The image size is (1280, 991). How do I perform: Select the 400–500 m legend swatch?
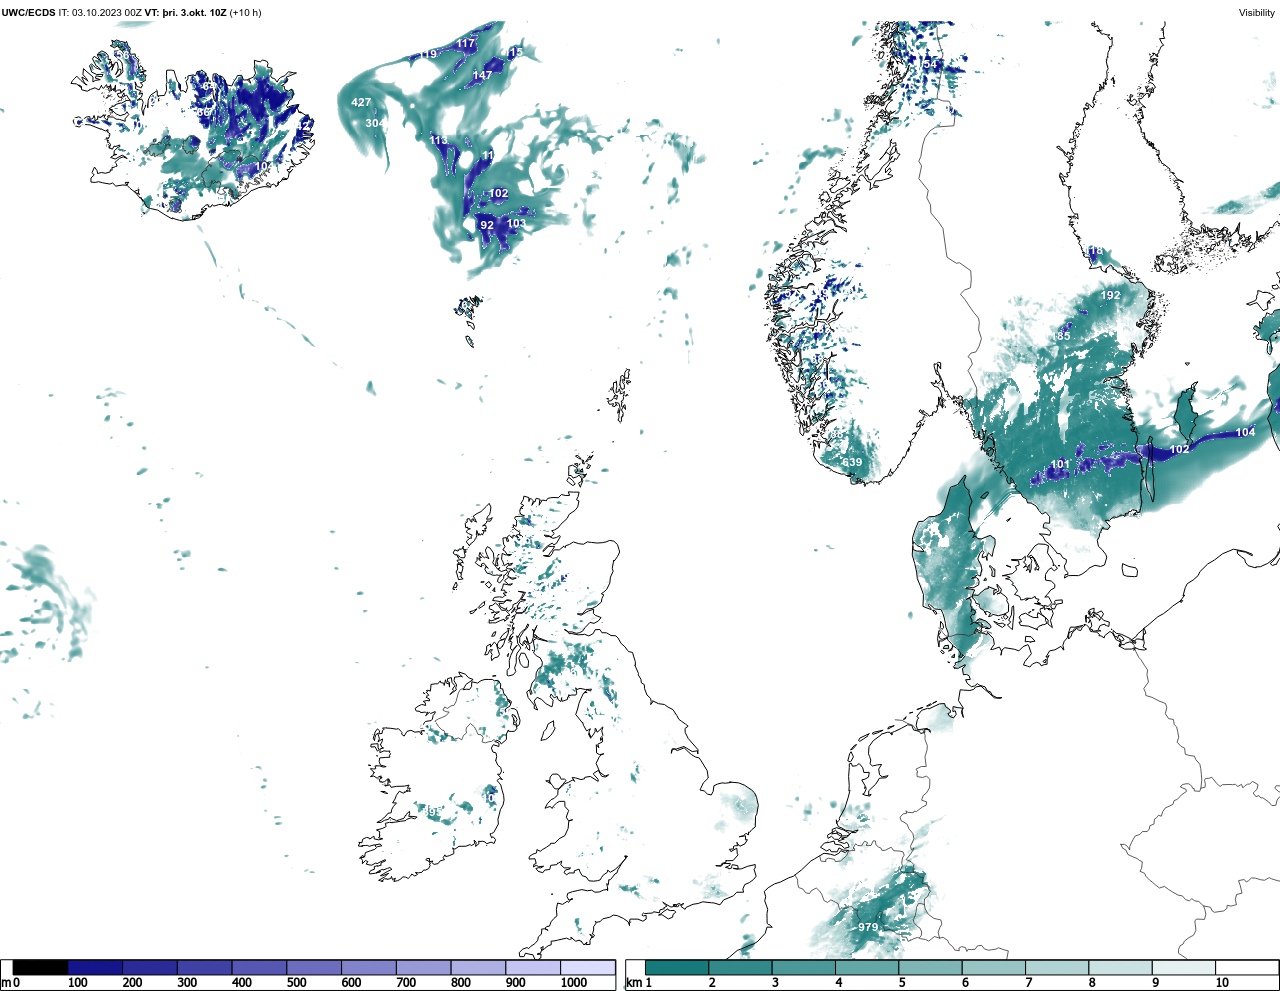(x=259, y=967)
